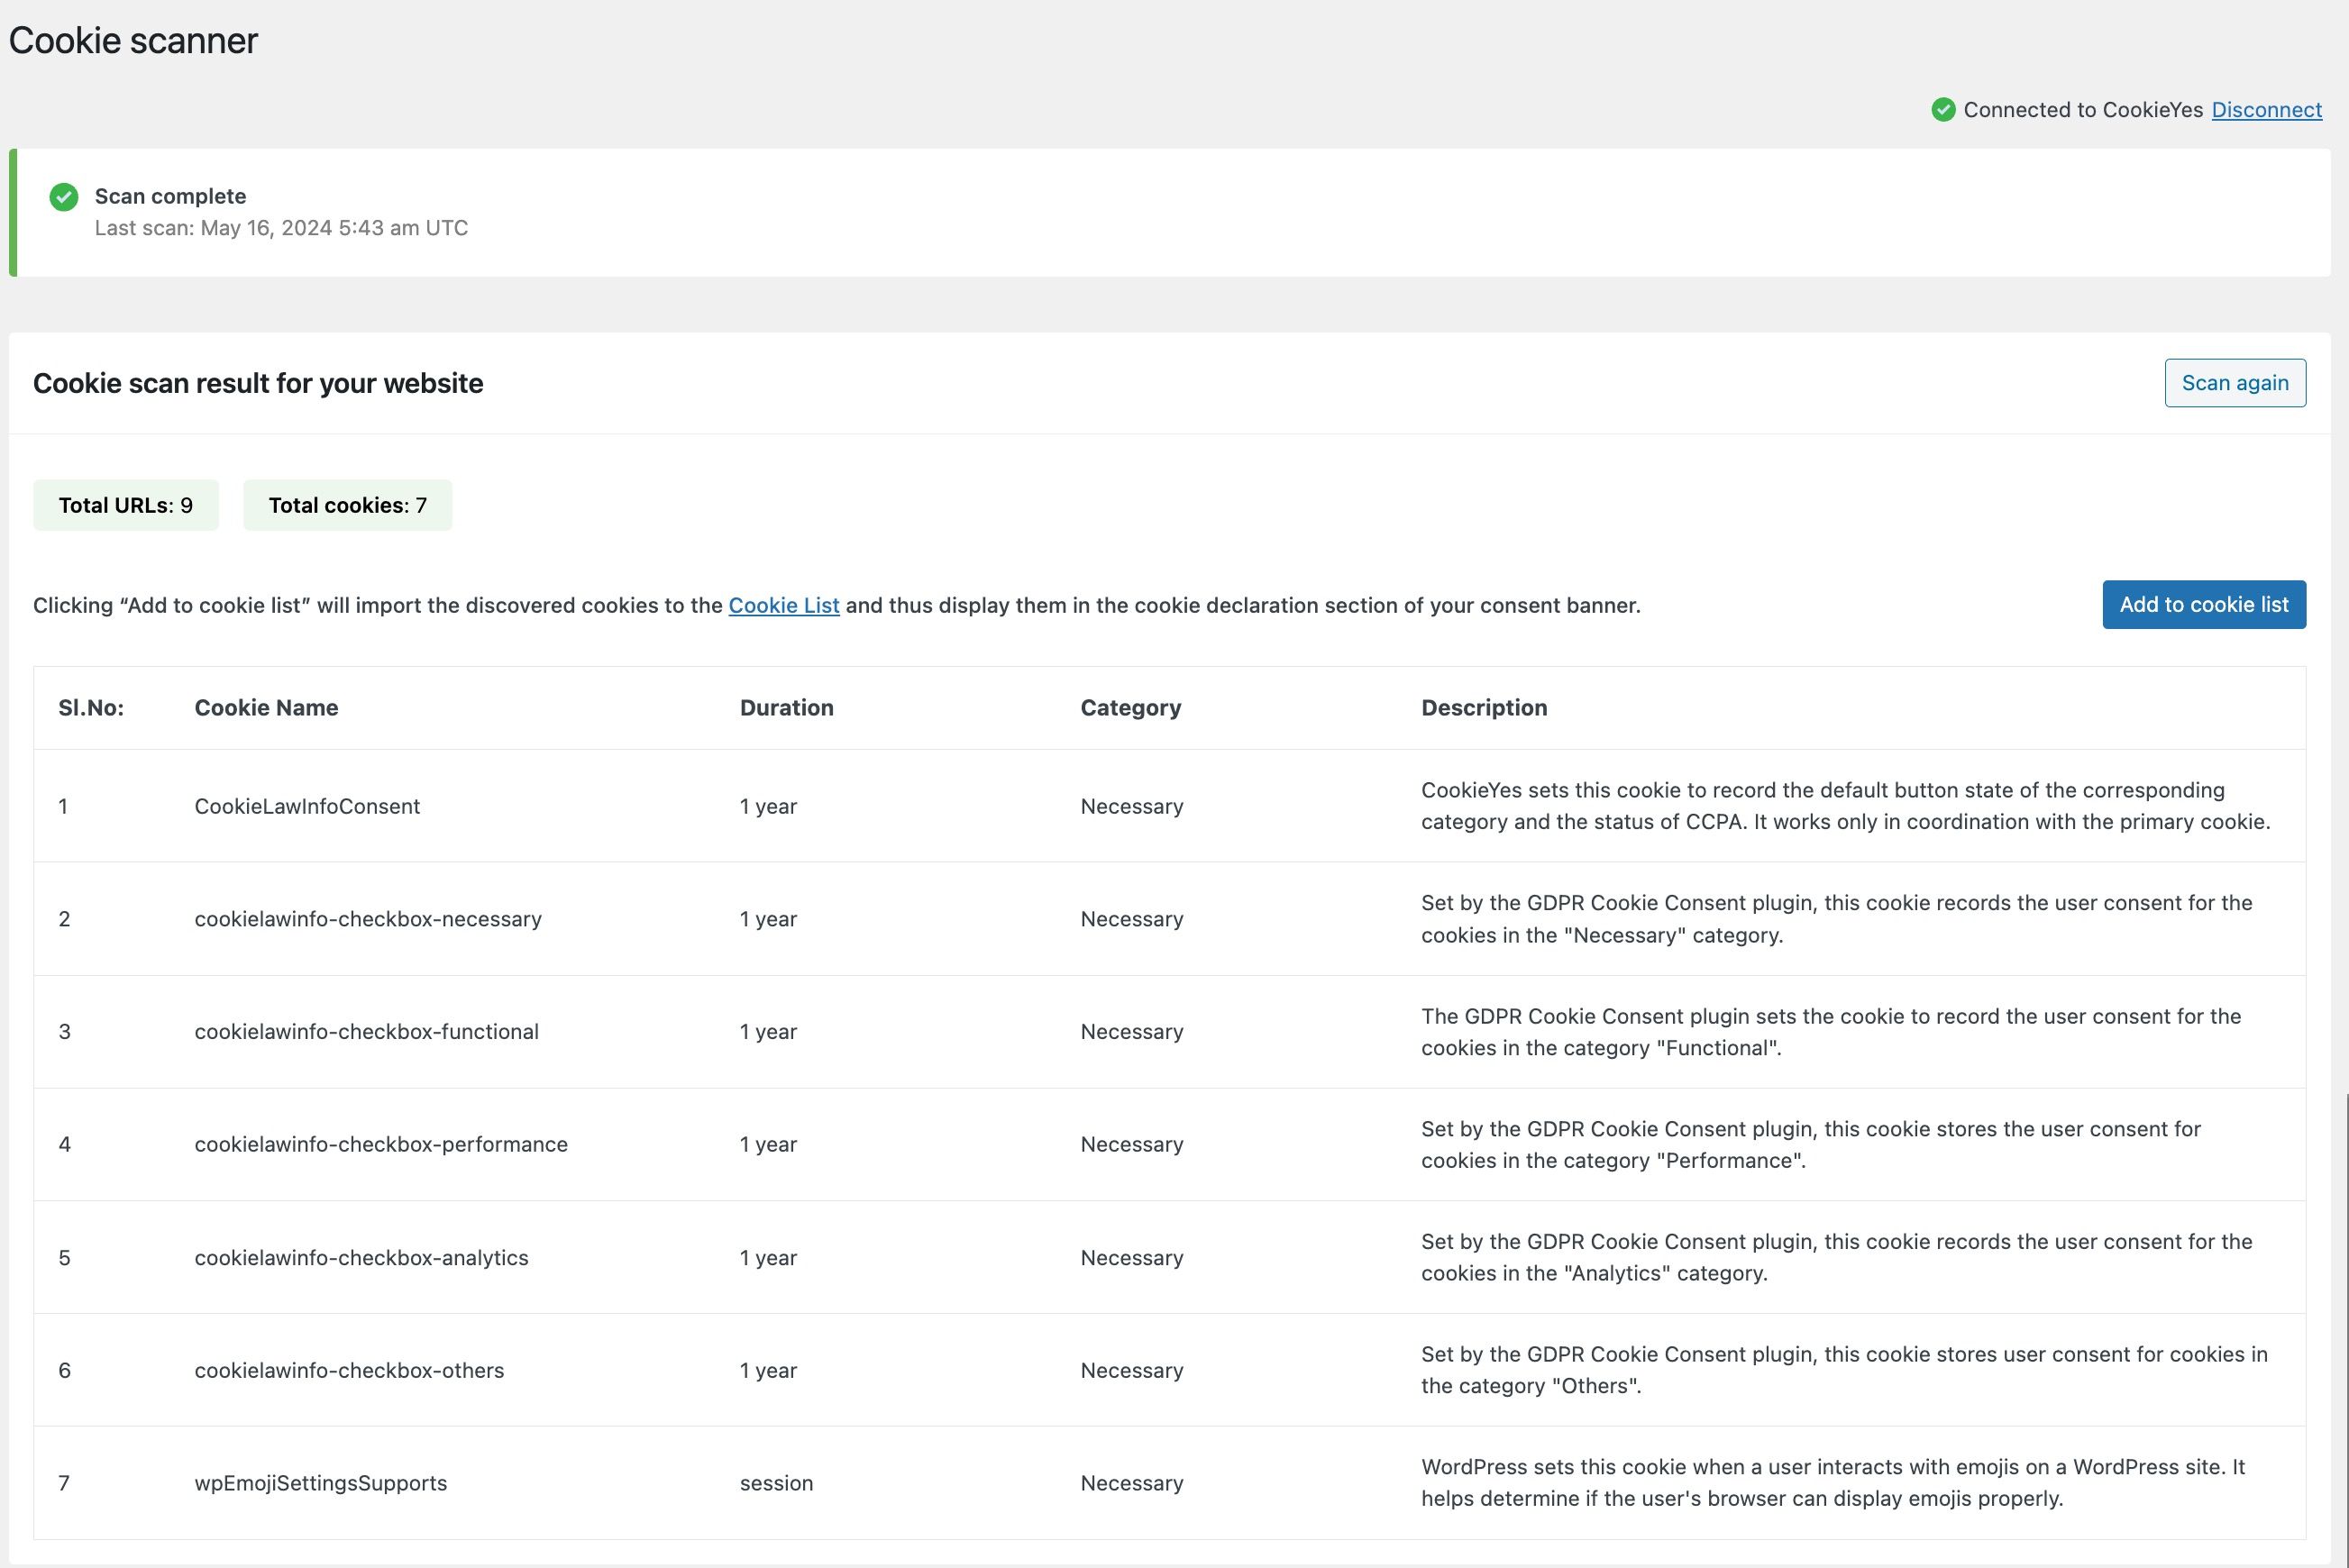This screenshot has height=1568, width=2349.
Task: Click the Category column header
Action: point(1131,708)
